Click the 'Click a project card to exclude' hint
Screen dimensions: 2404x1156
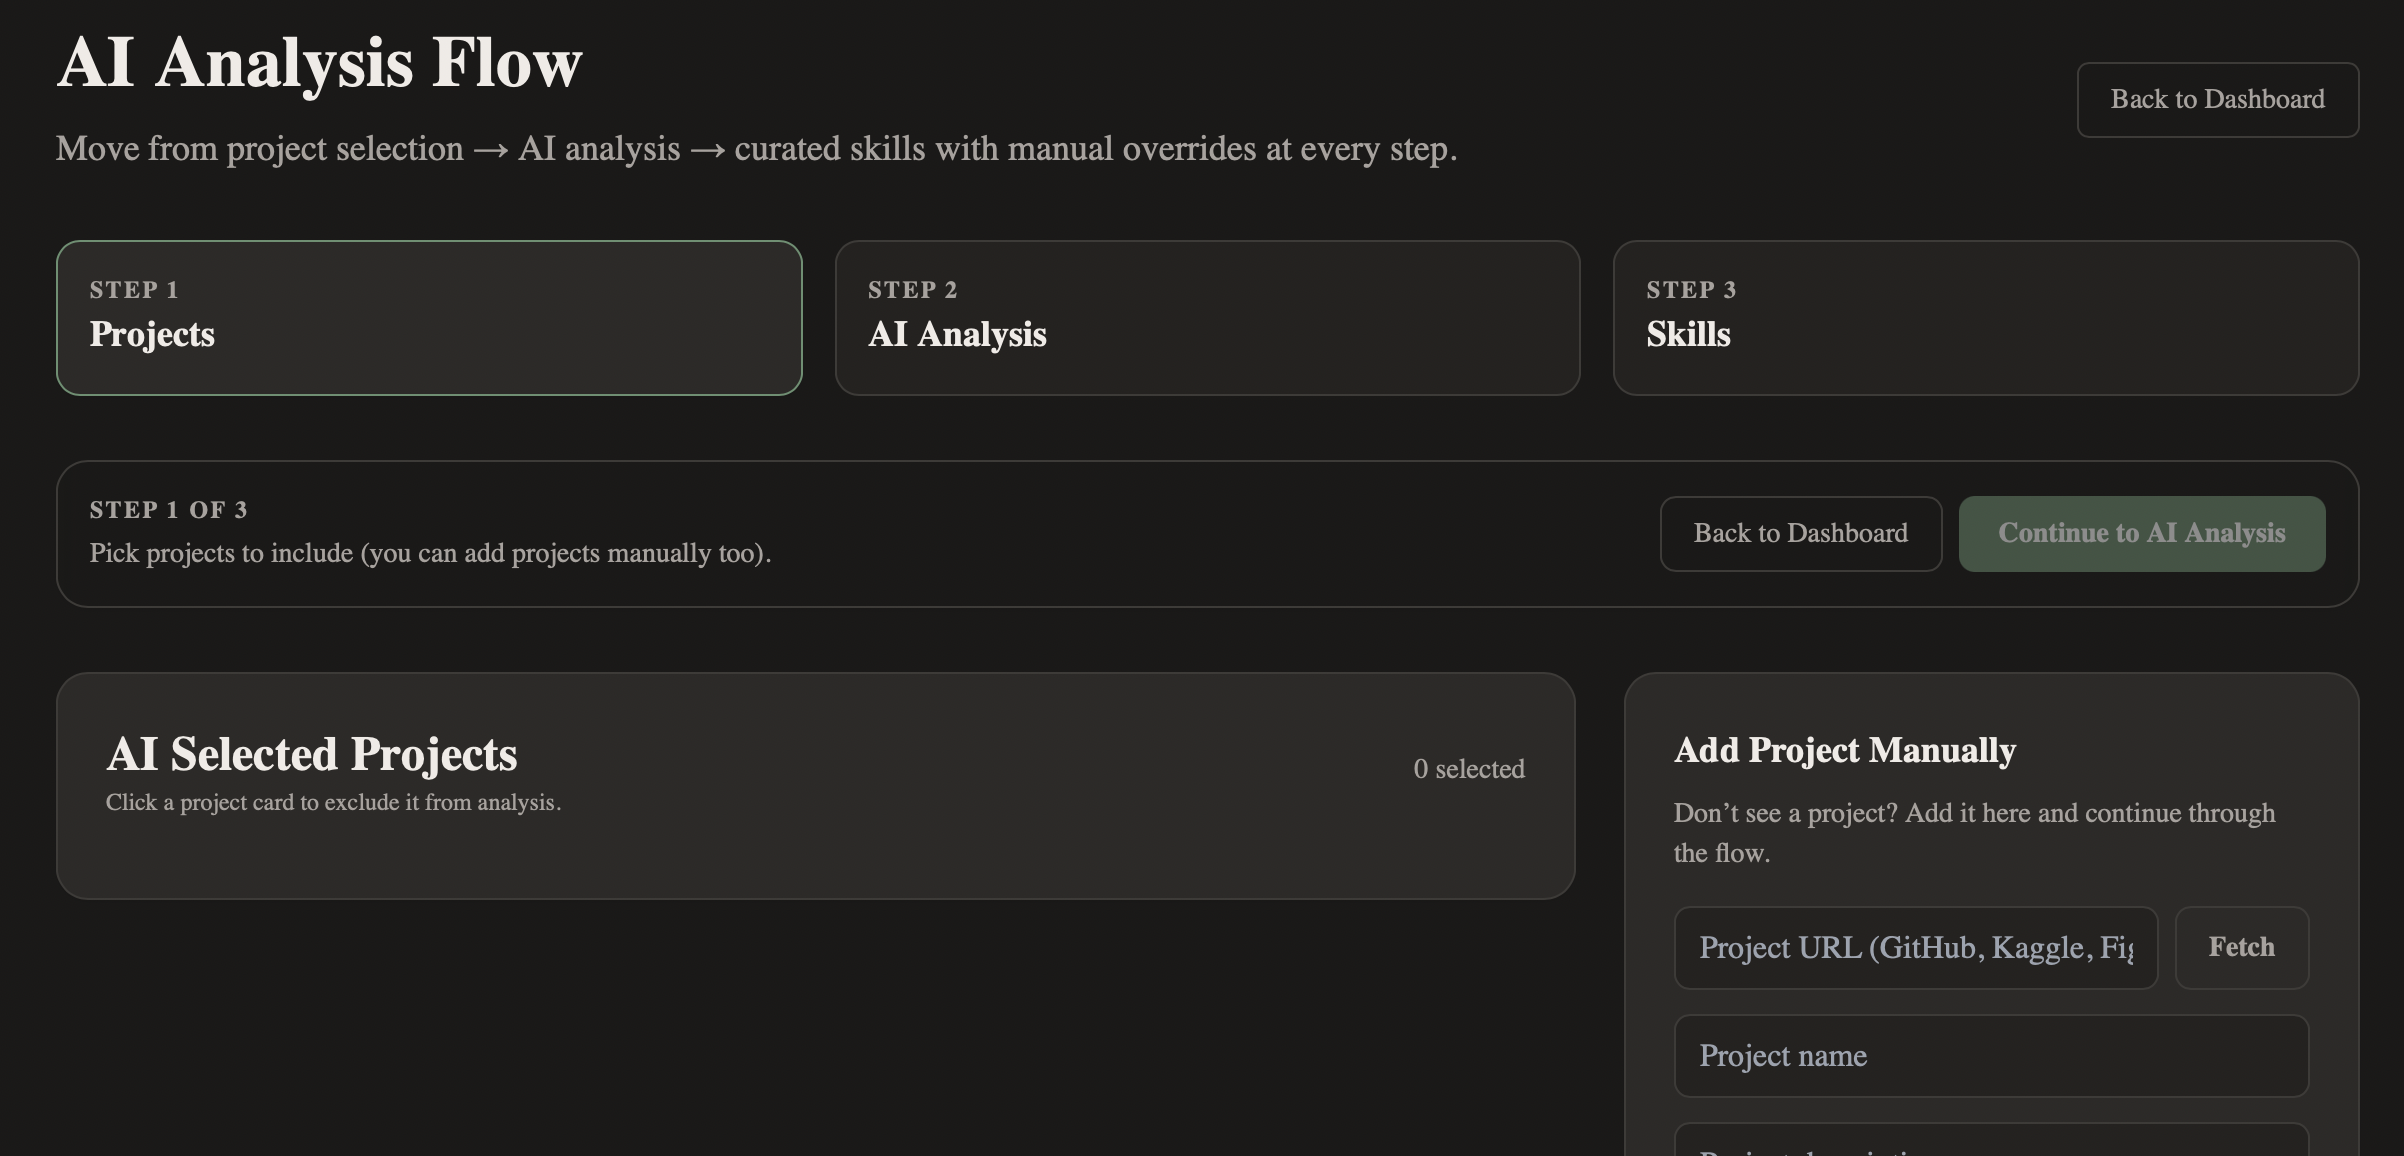pyautogui.click(x=333, y=803)
